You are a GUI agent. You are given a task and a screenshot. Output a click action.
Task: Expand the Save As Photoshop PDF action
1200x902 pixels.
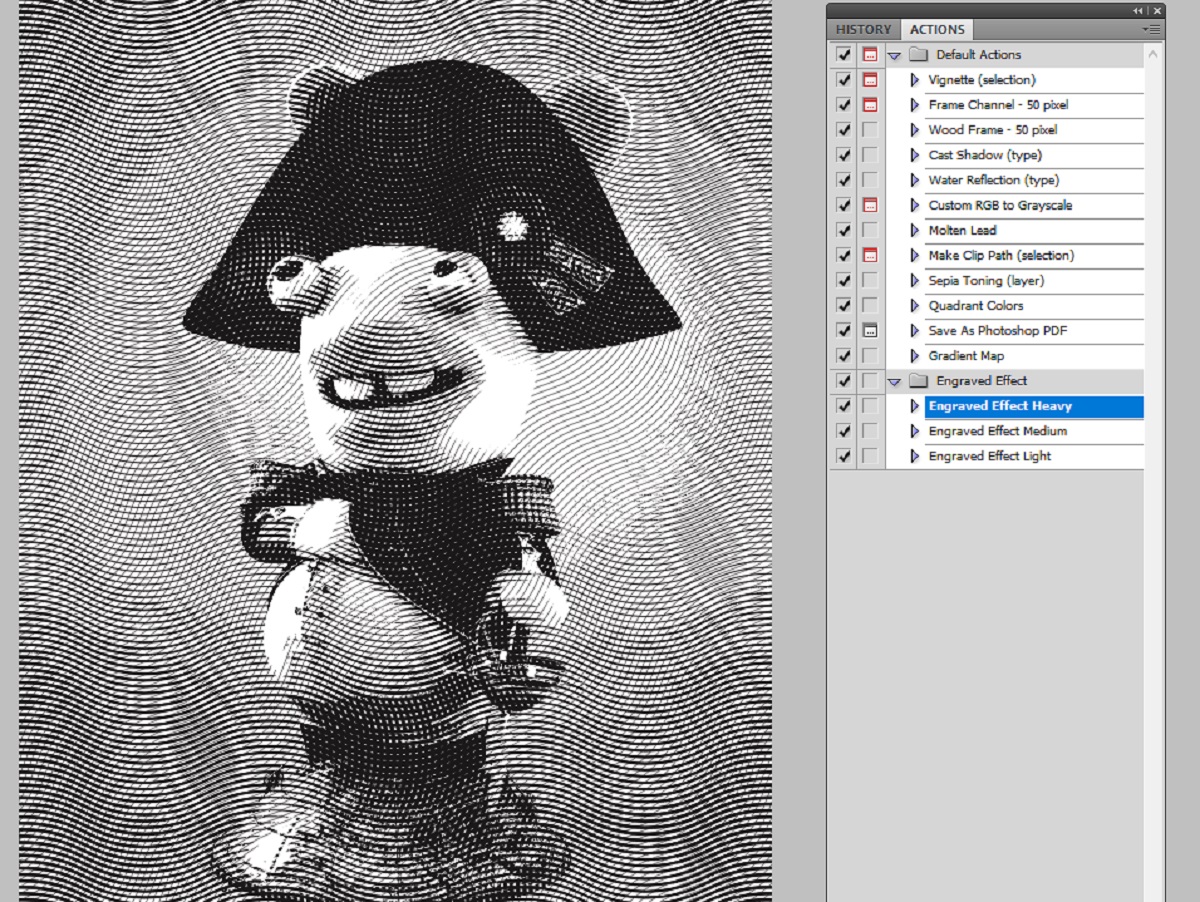914,330
